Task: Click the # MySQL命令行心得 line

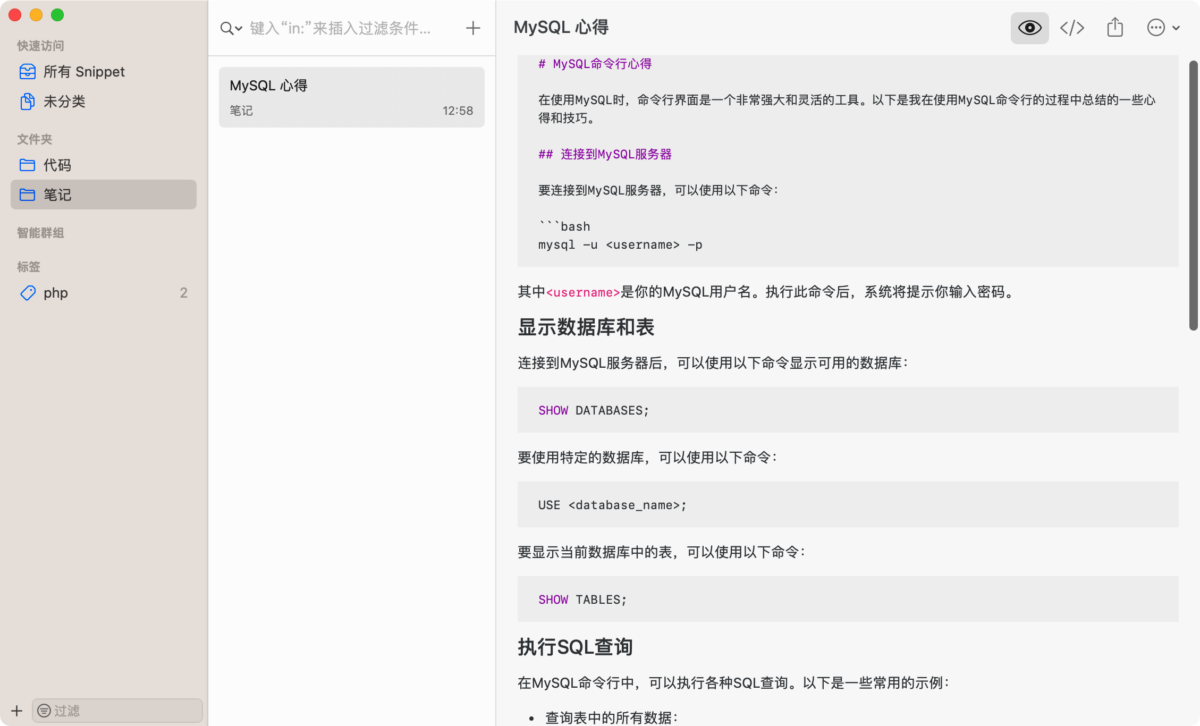Action: (595, 64)
